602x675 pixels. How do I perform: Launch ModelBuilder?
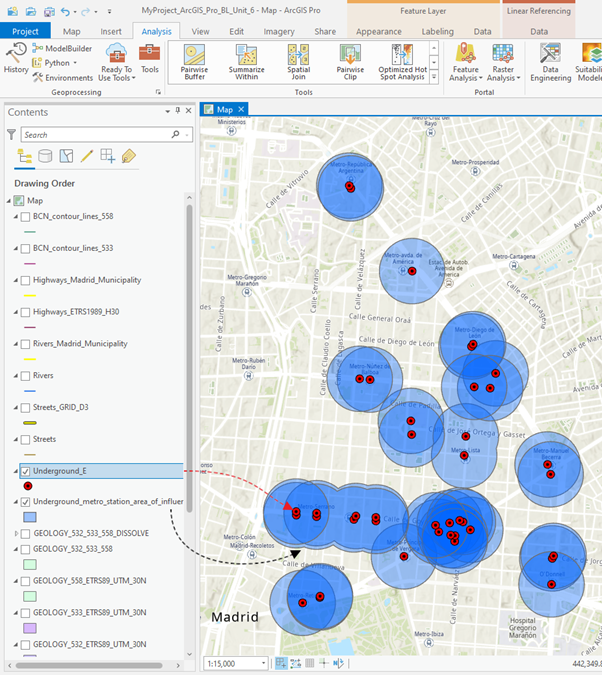[62, 48]
